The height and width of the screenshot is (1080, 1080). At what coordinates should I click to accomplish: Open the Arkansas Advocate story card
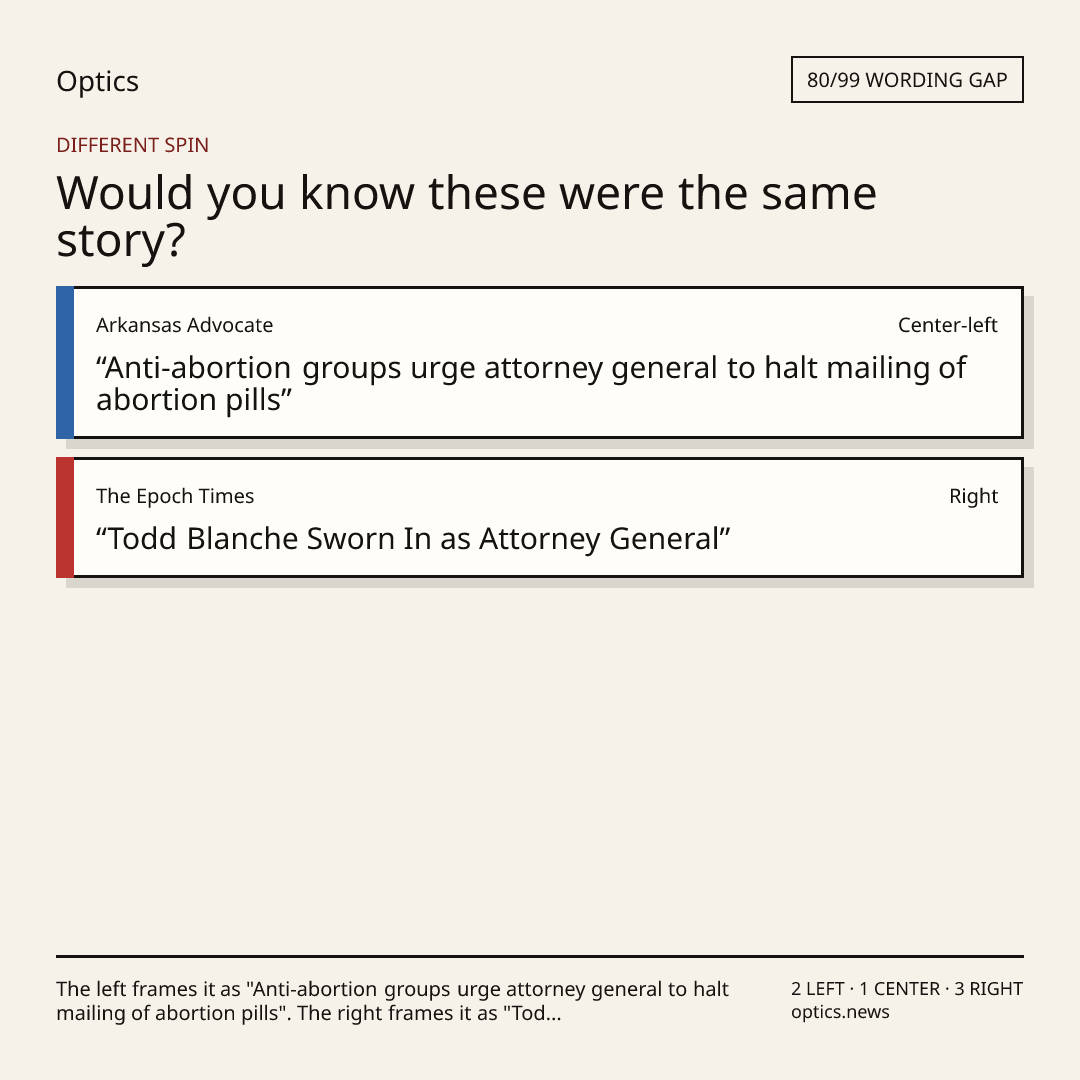pos(540,362)
